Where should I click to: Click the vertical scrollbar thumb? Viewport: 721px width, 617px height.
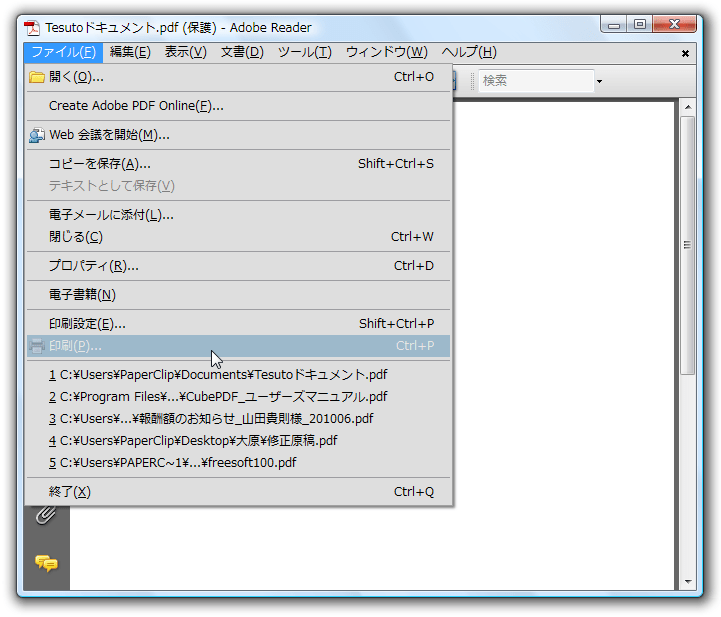[688, 245]
